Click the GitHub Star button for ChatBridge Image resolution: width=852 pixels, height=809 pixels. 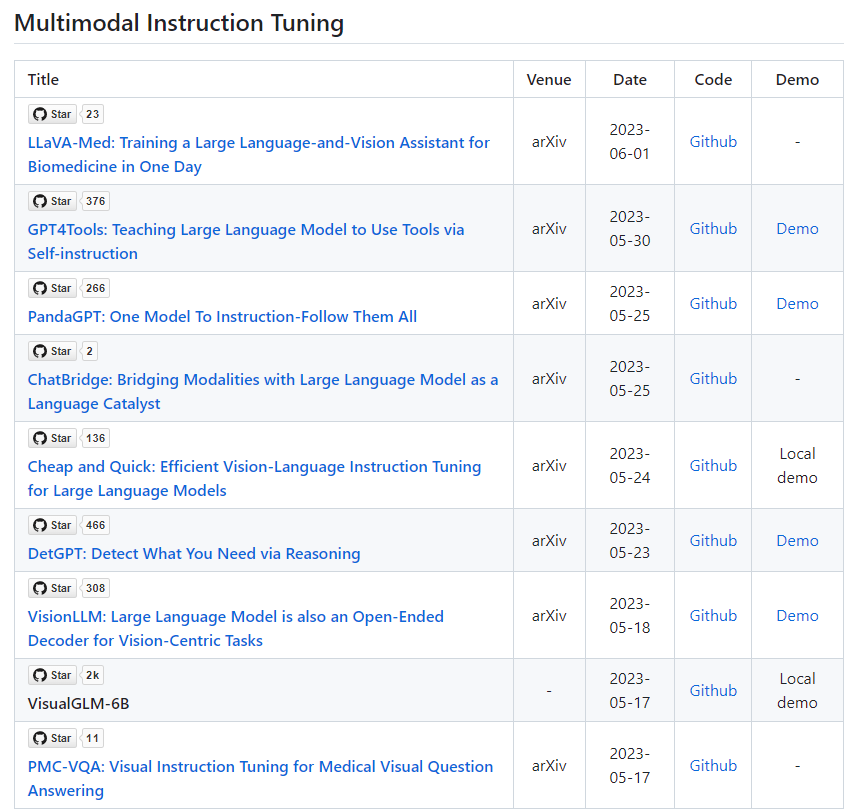52,351
